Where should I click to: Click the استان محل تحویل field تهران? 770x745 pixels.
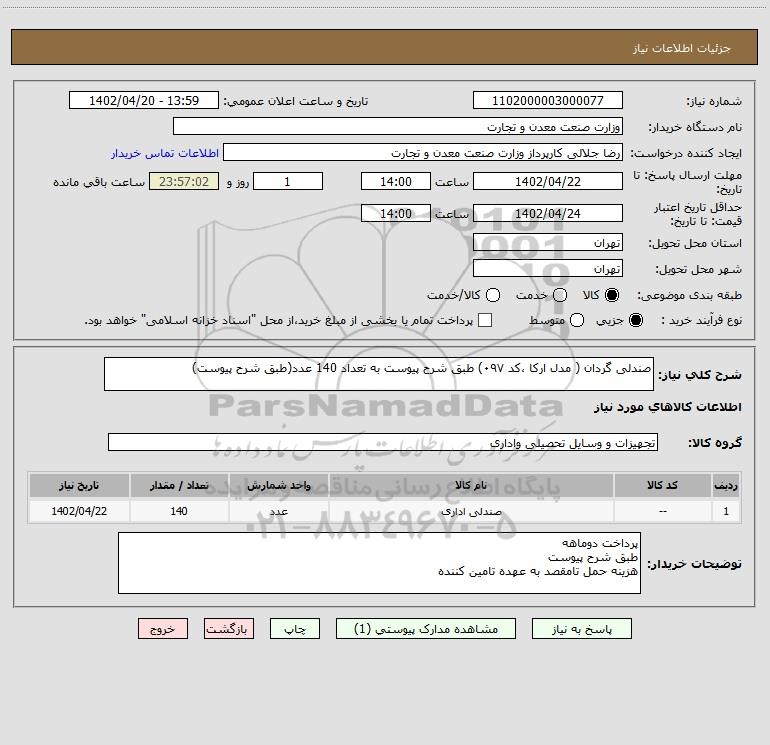(548, 242)
